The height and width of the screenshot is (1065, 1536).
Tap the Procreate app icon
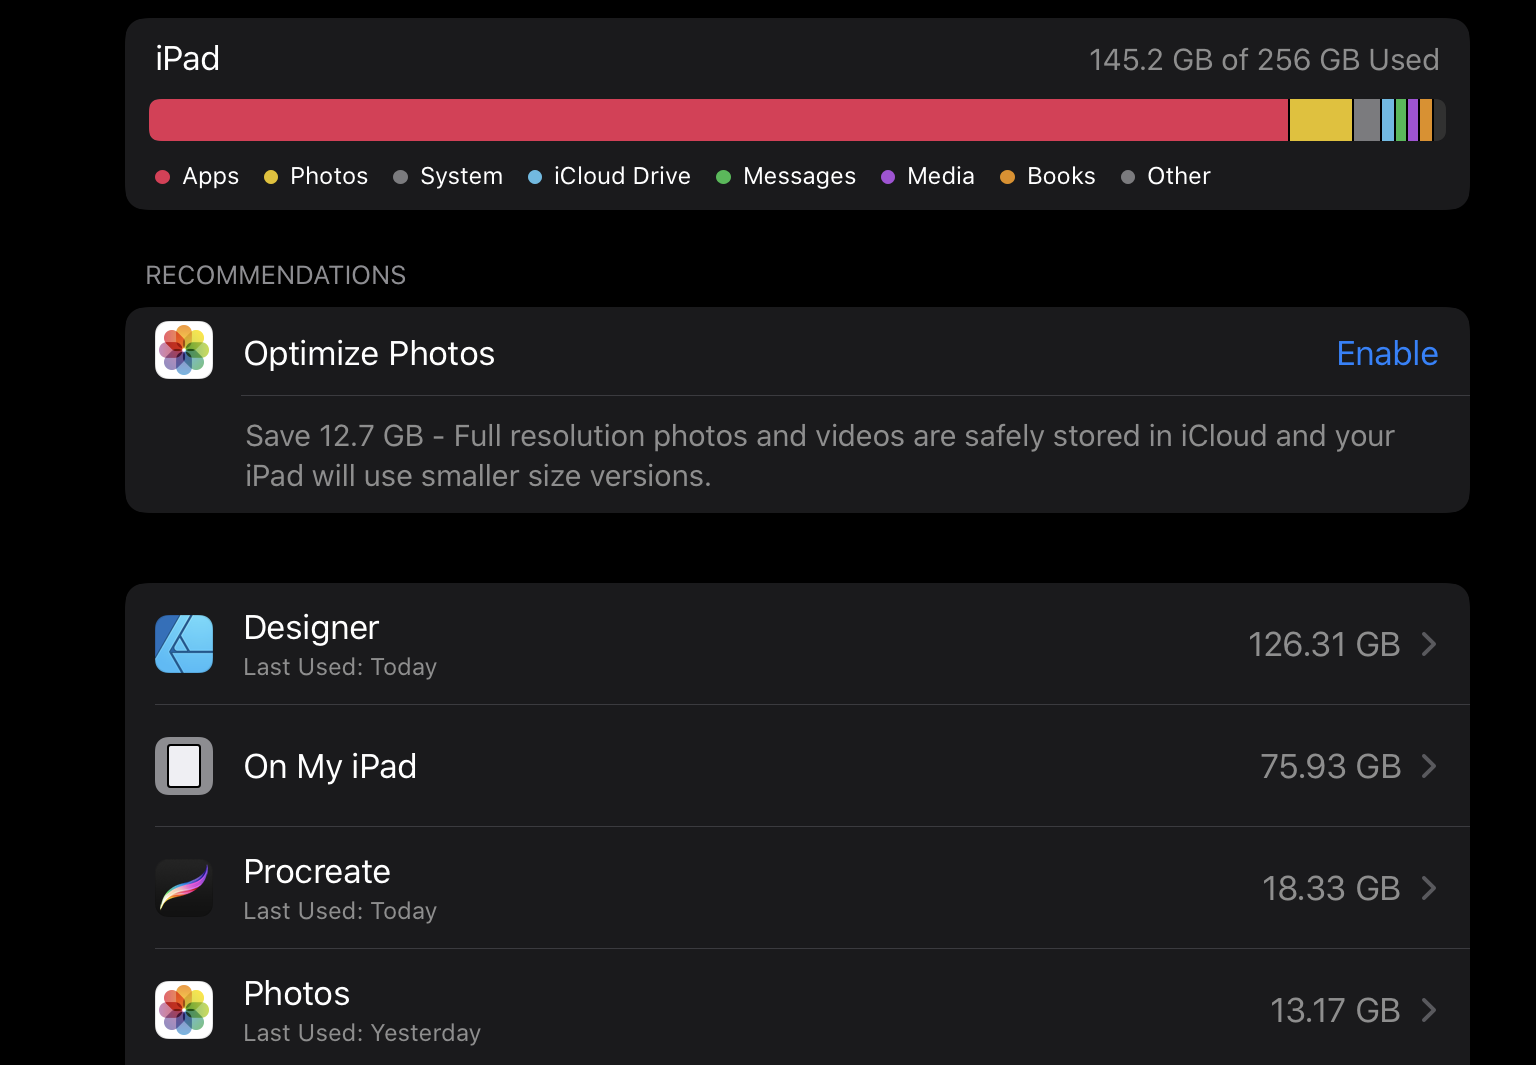point(184,888)
